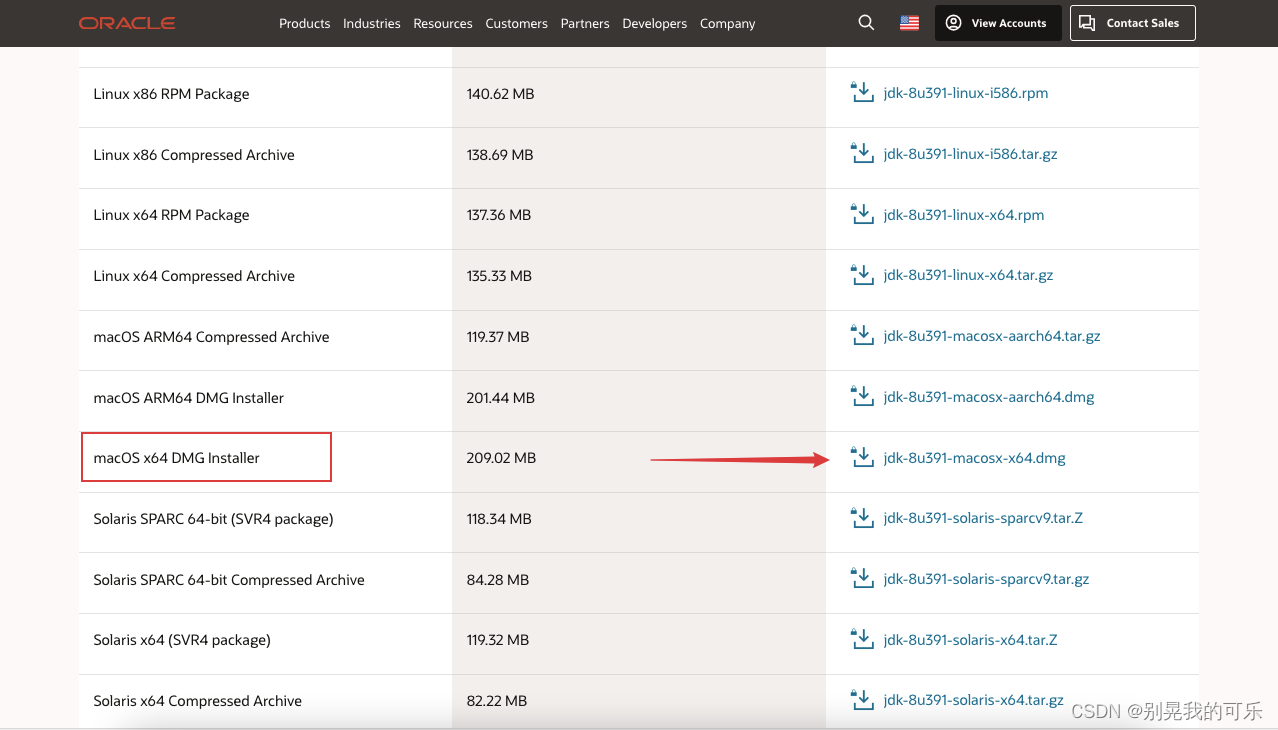Click the US flag country selector
Screen dimensions: 1278x730
point(909,23)
